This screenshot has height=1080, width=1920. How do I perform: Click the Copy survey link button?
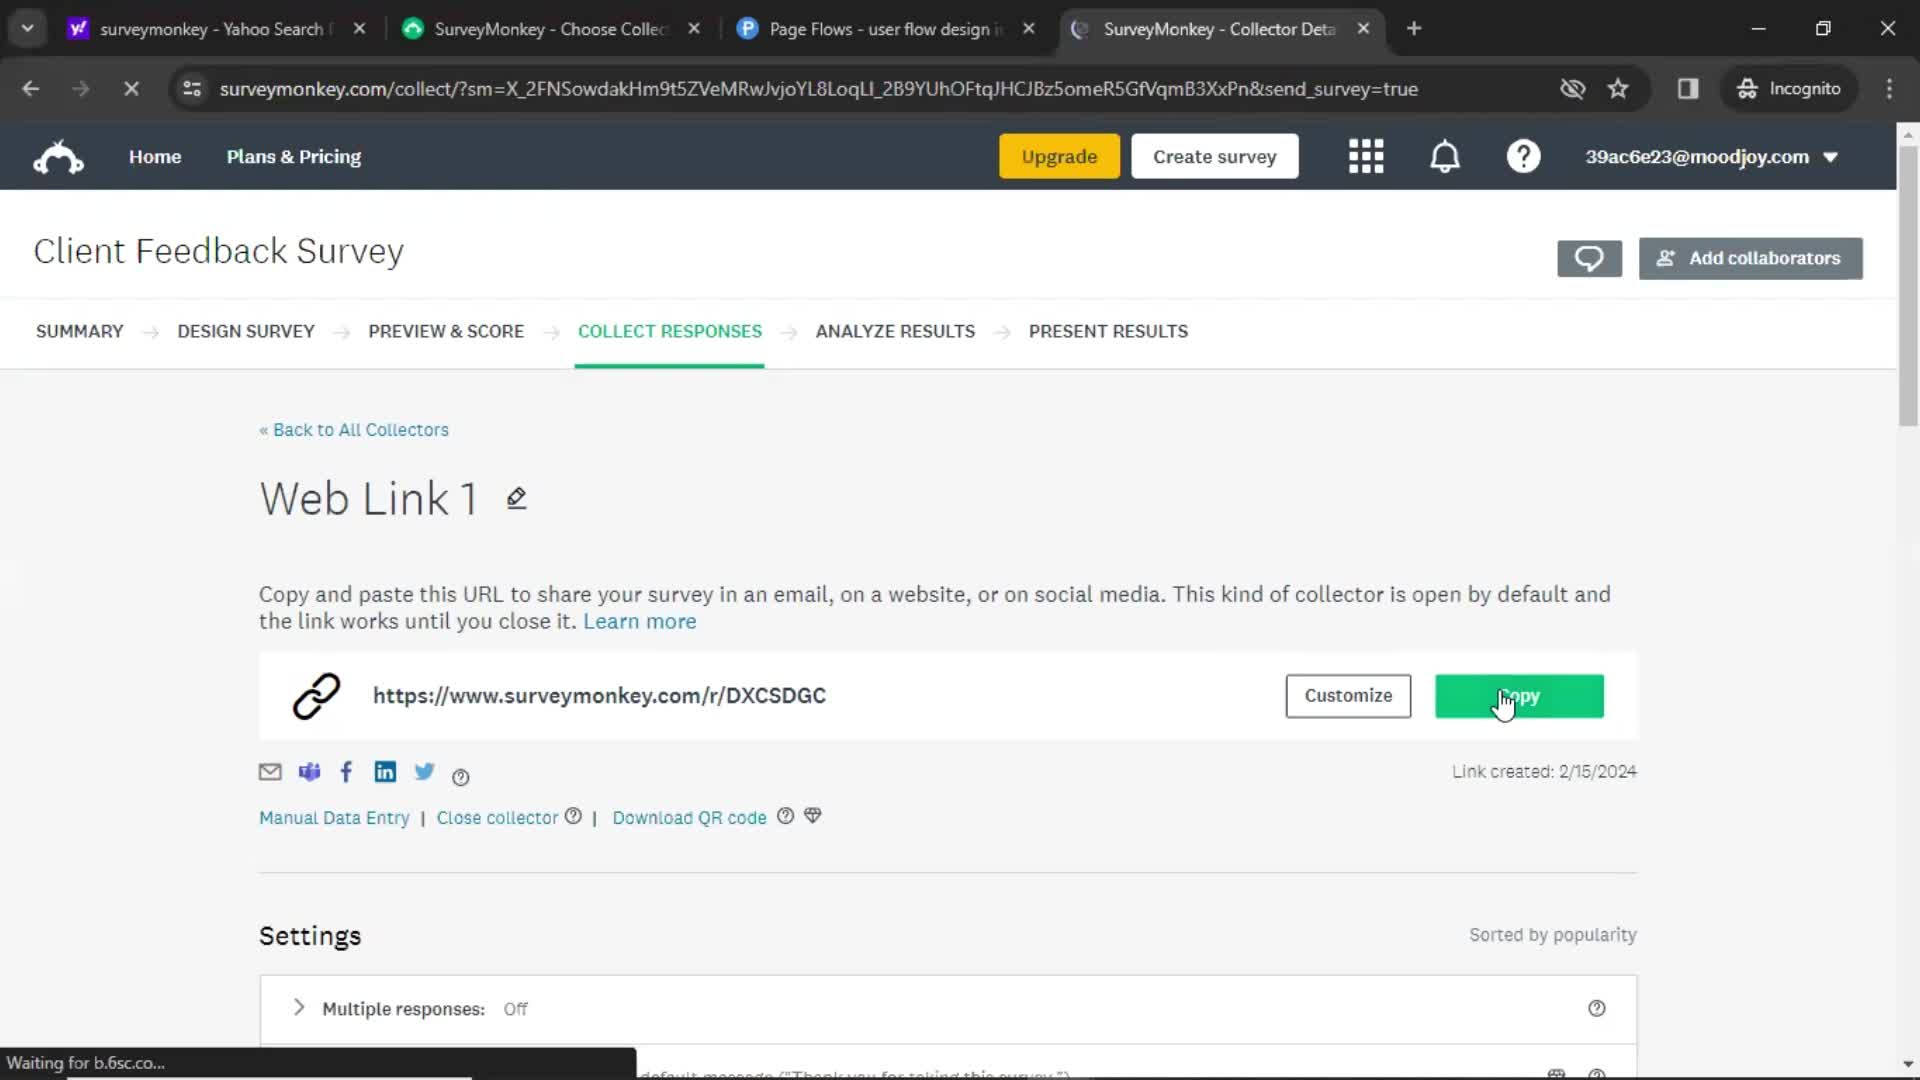[1518, 695]
